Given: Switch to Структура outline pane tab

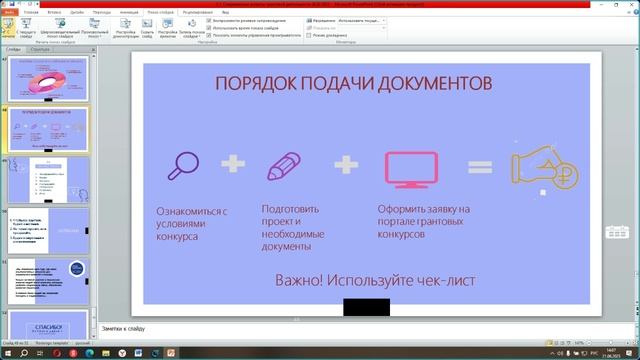Looking at the screenshot, I should pyautogui.click(x=40, y=49).
